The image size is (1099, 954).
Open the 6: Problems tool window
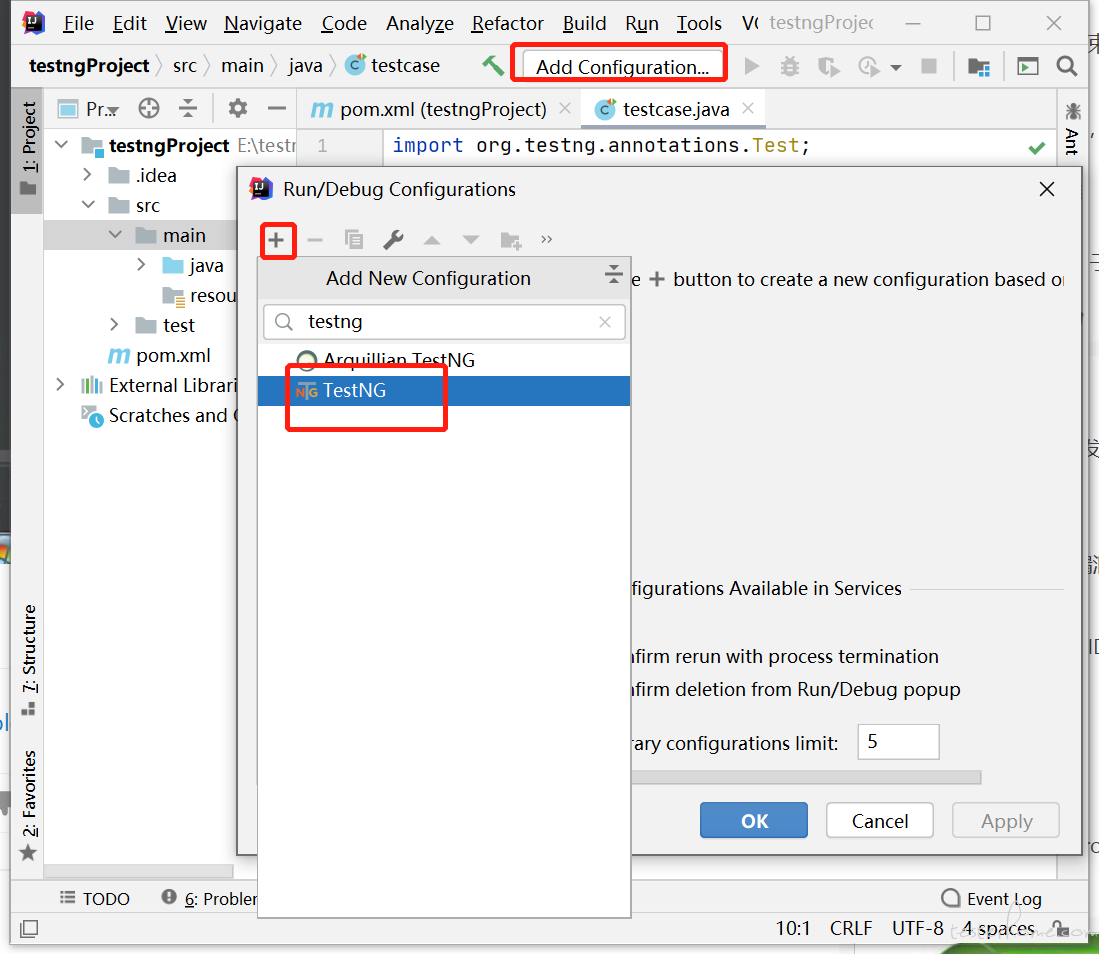point(209,898)
